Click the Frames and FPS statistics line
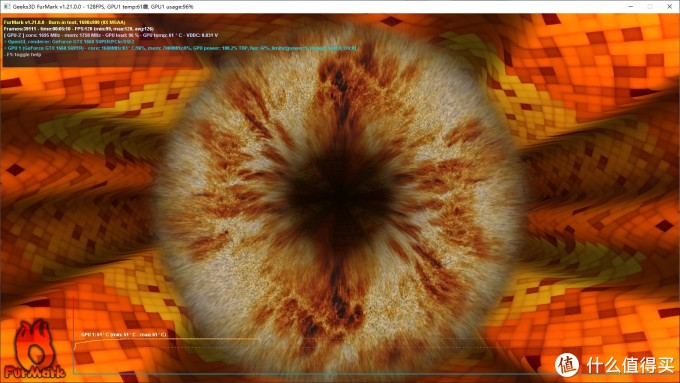Image resolution: width=680 pixels, height=383 pixels. click(x=78, y=29)
